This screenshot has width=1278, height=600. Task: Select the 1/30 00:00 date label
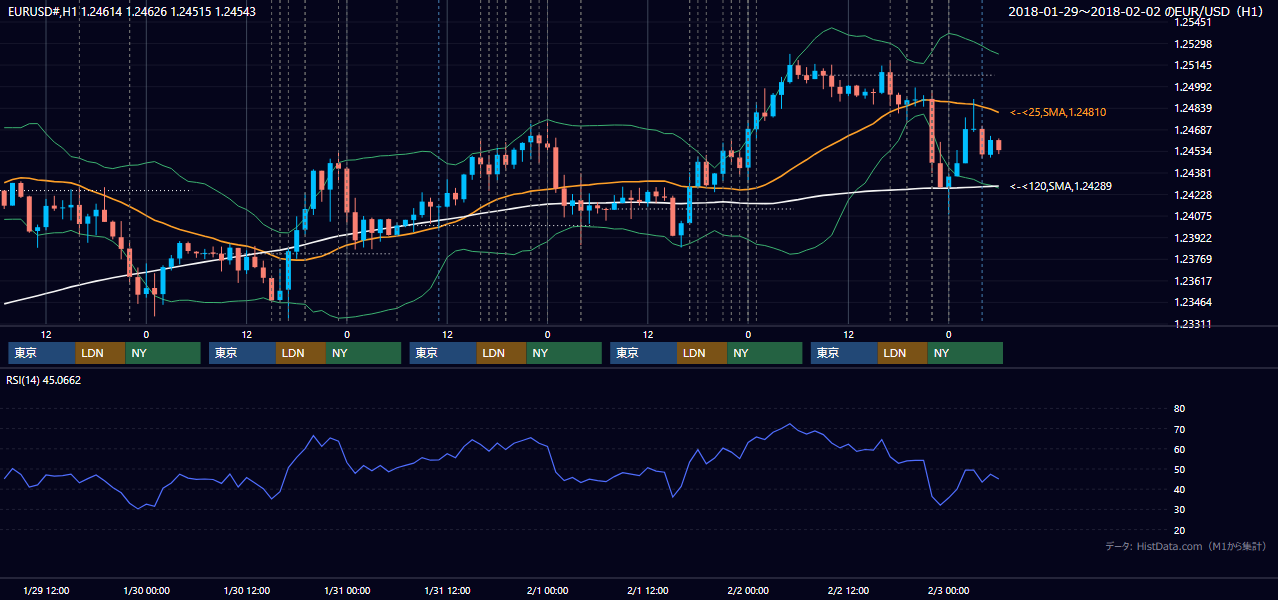[x=146, y=590]
